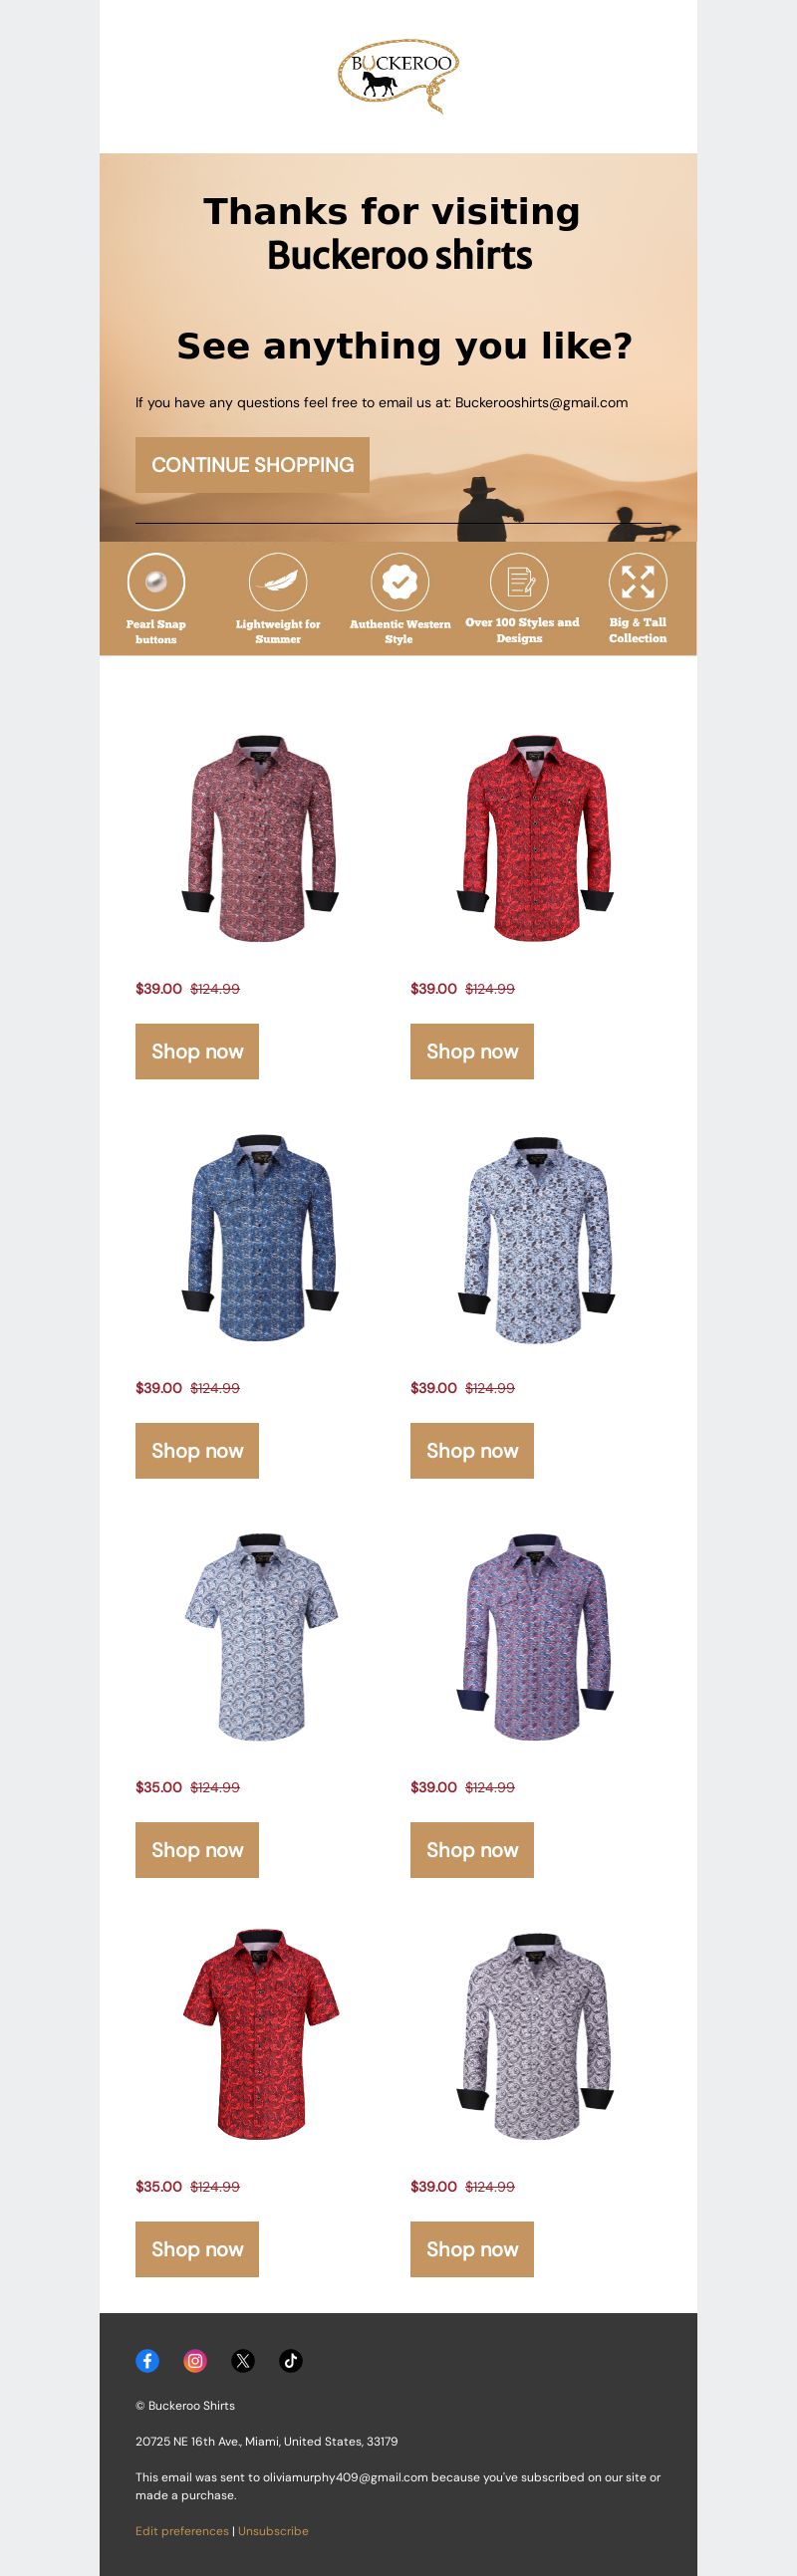This screenshot has height=2576, width=797.
Task: Shop now for red short-sleeve shirt
Action: (x=197, y=2249)
